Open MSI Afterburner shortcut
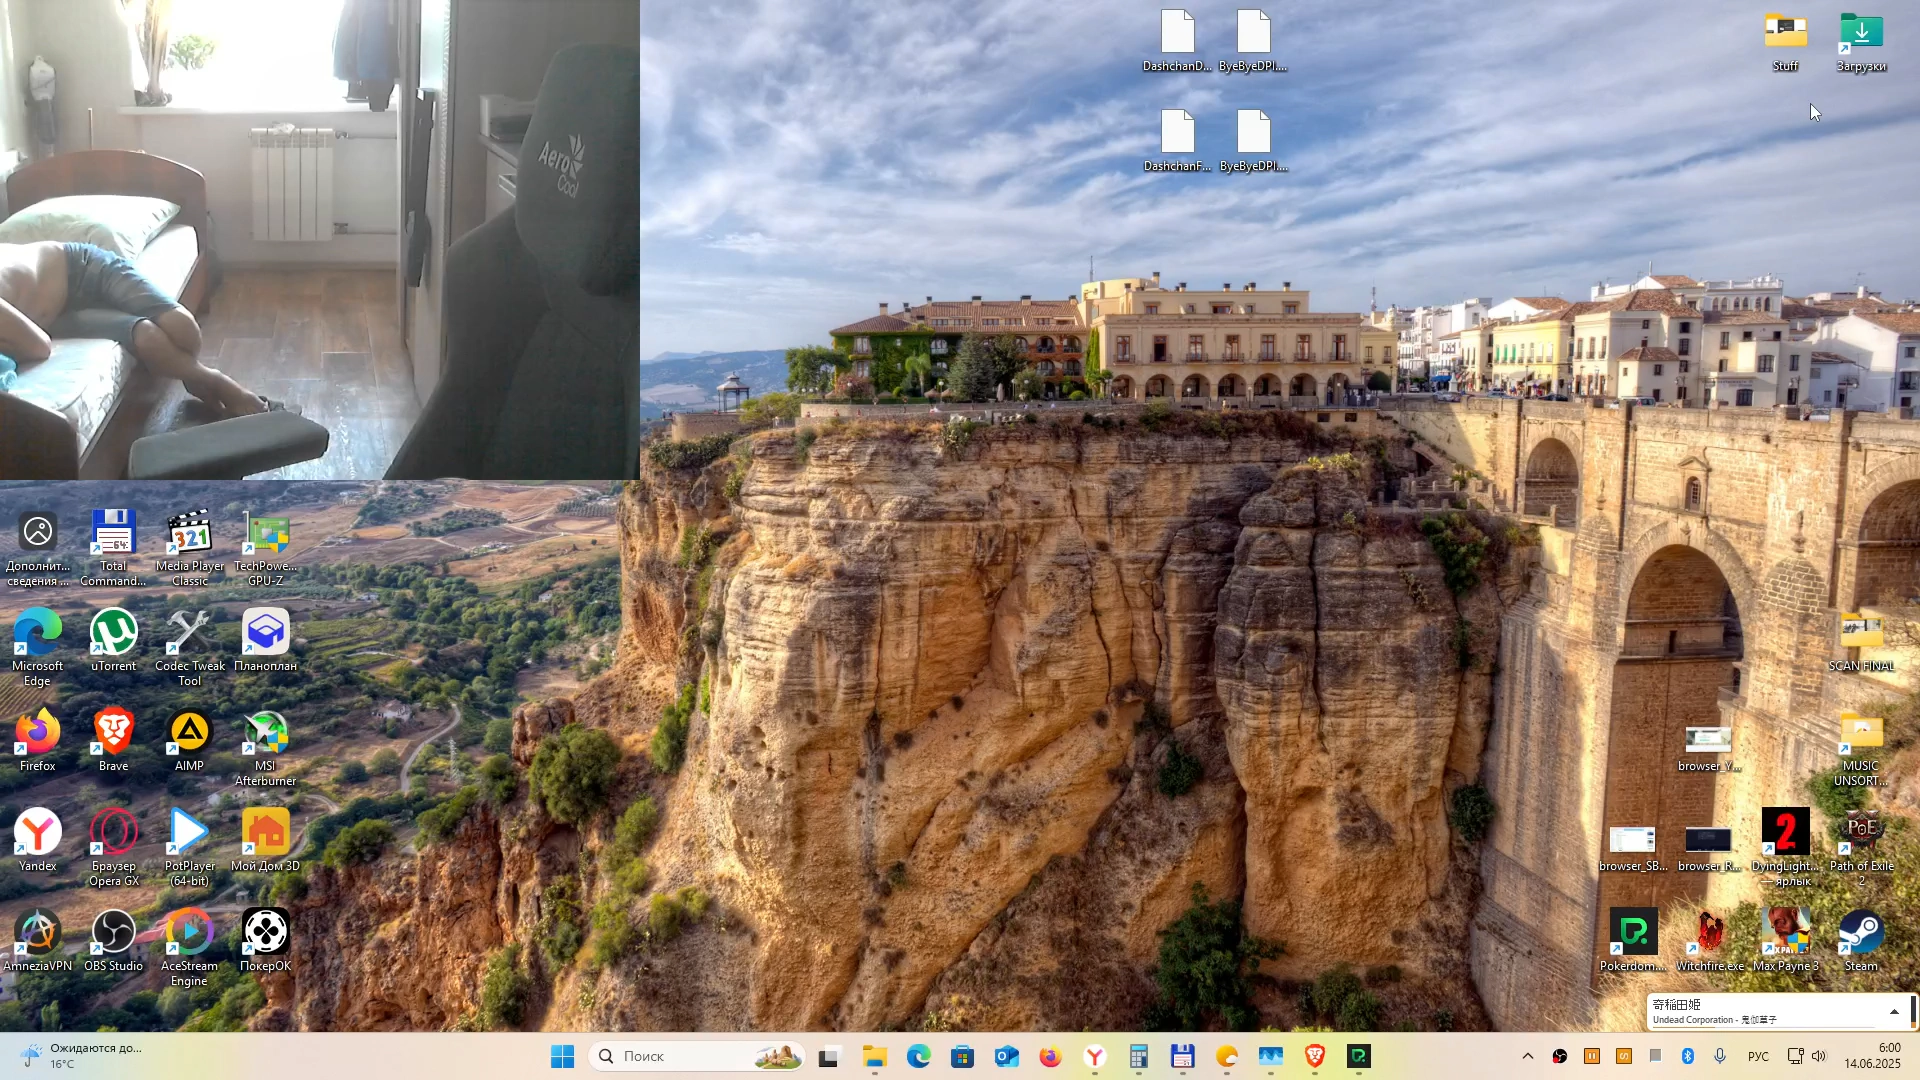Viewport: 1920px width, 1080px height. [x=265, y=747]
